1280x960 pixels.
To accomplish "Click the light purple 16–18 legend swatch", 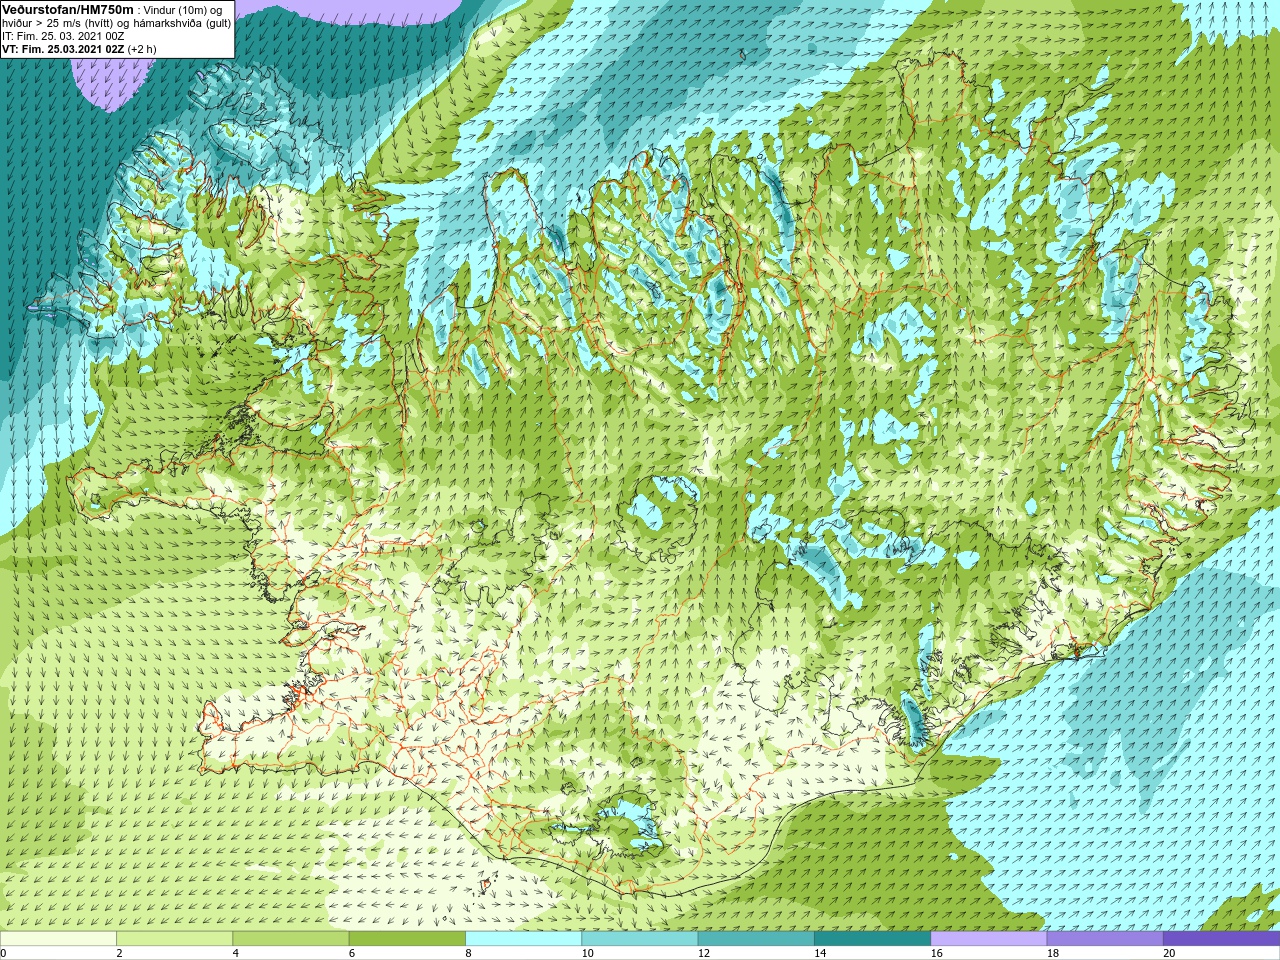I will pyautogui.click(x=989, y=939).
